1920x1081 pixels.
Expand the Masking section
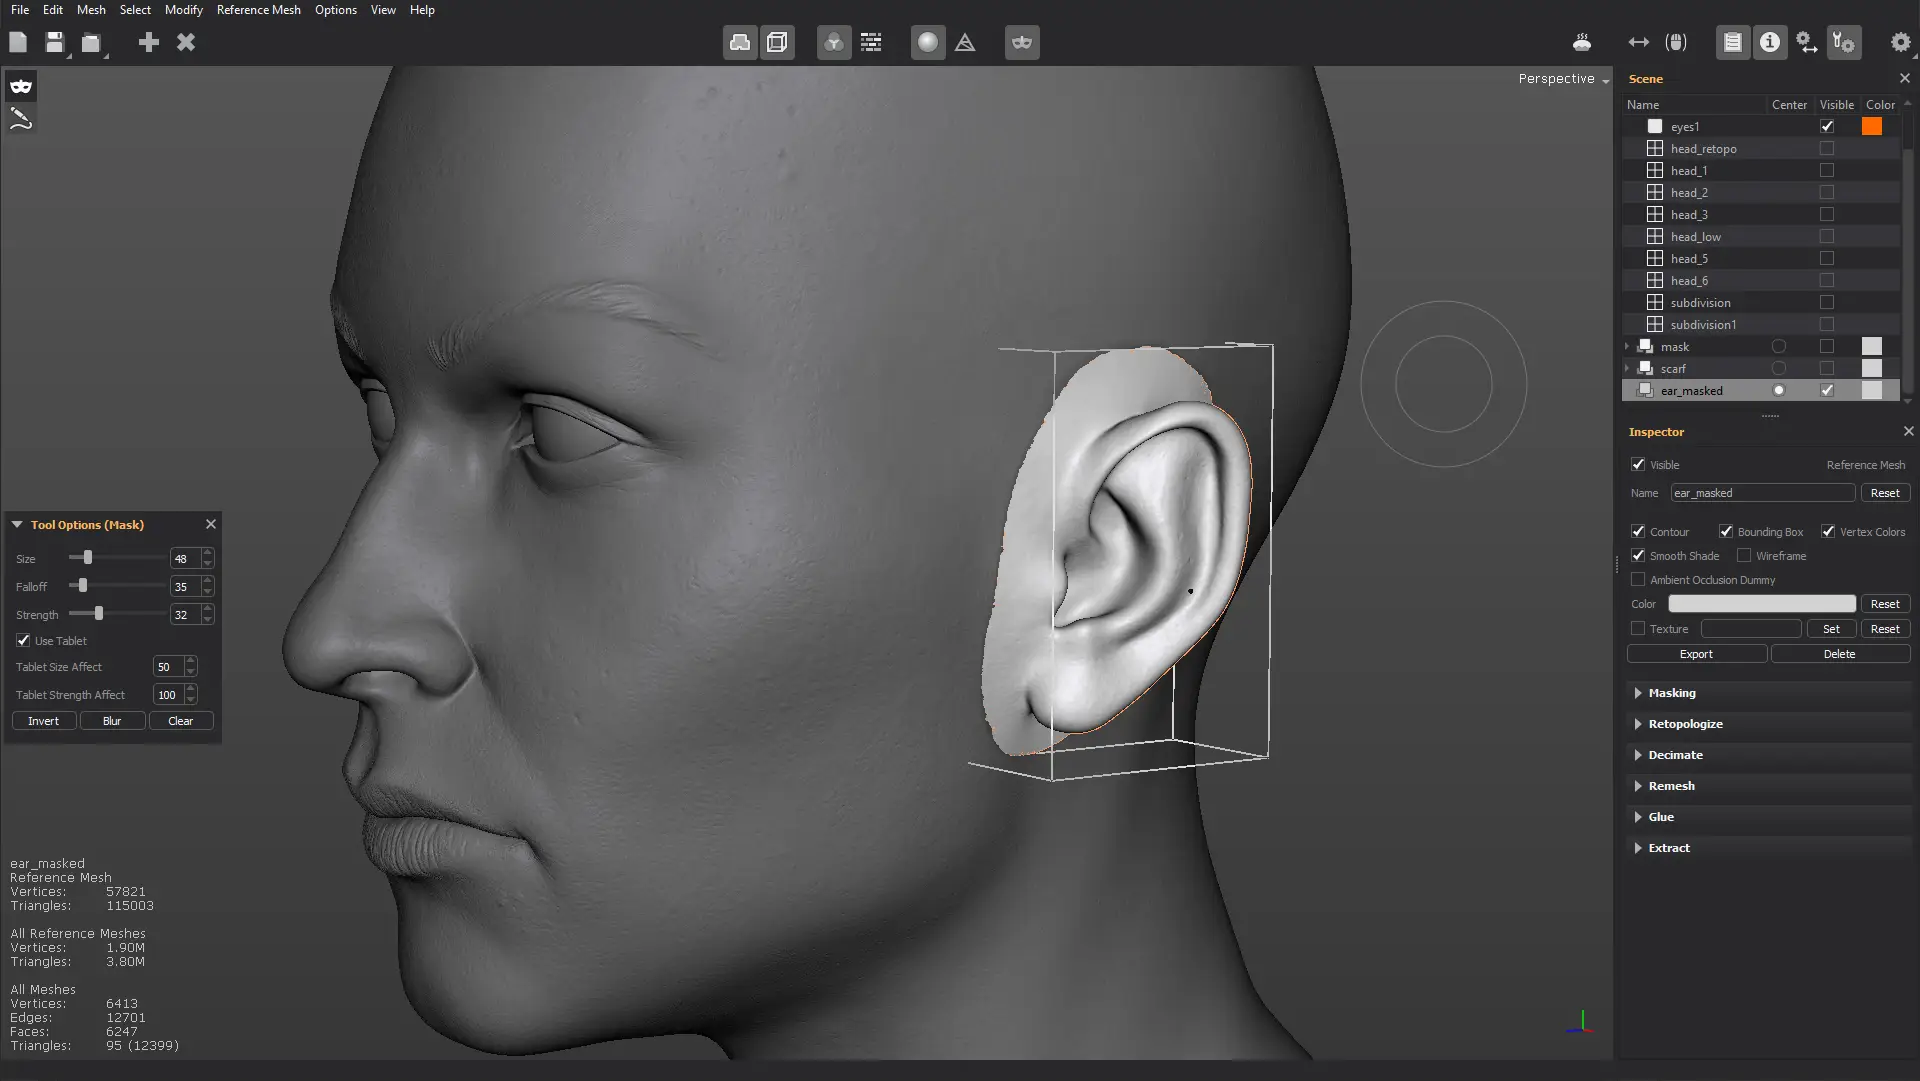coord(1672,693)
